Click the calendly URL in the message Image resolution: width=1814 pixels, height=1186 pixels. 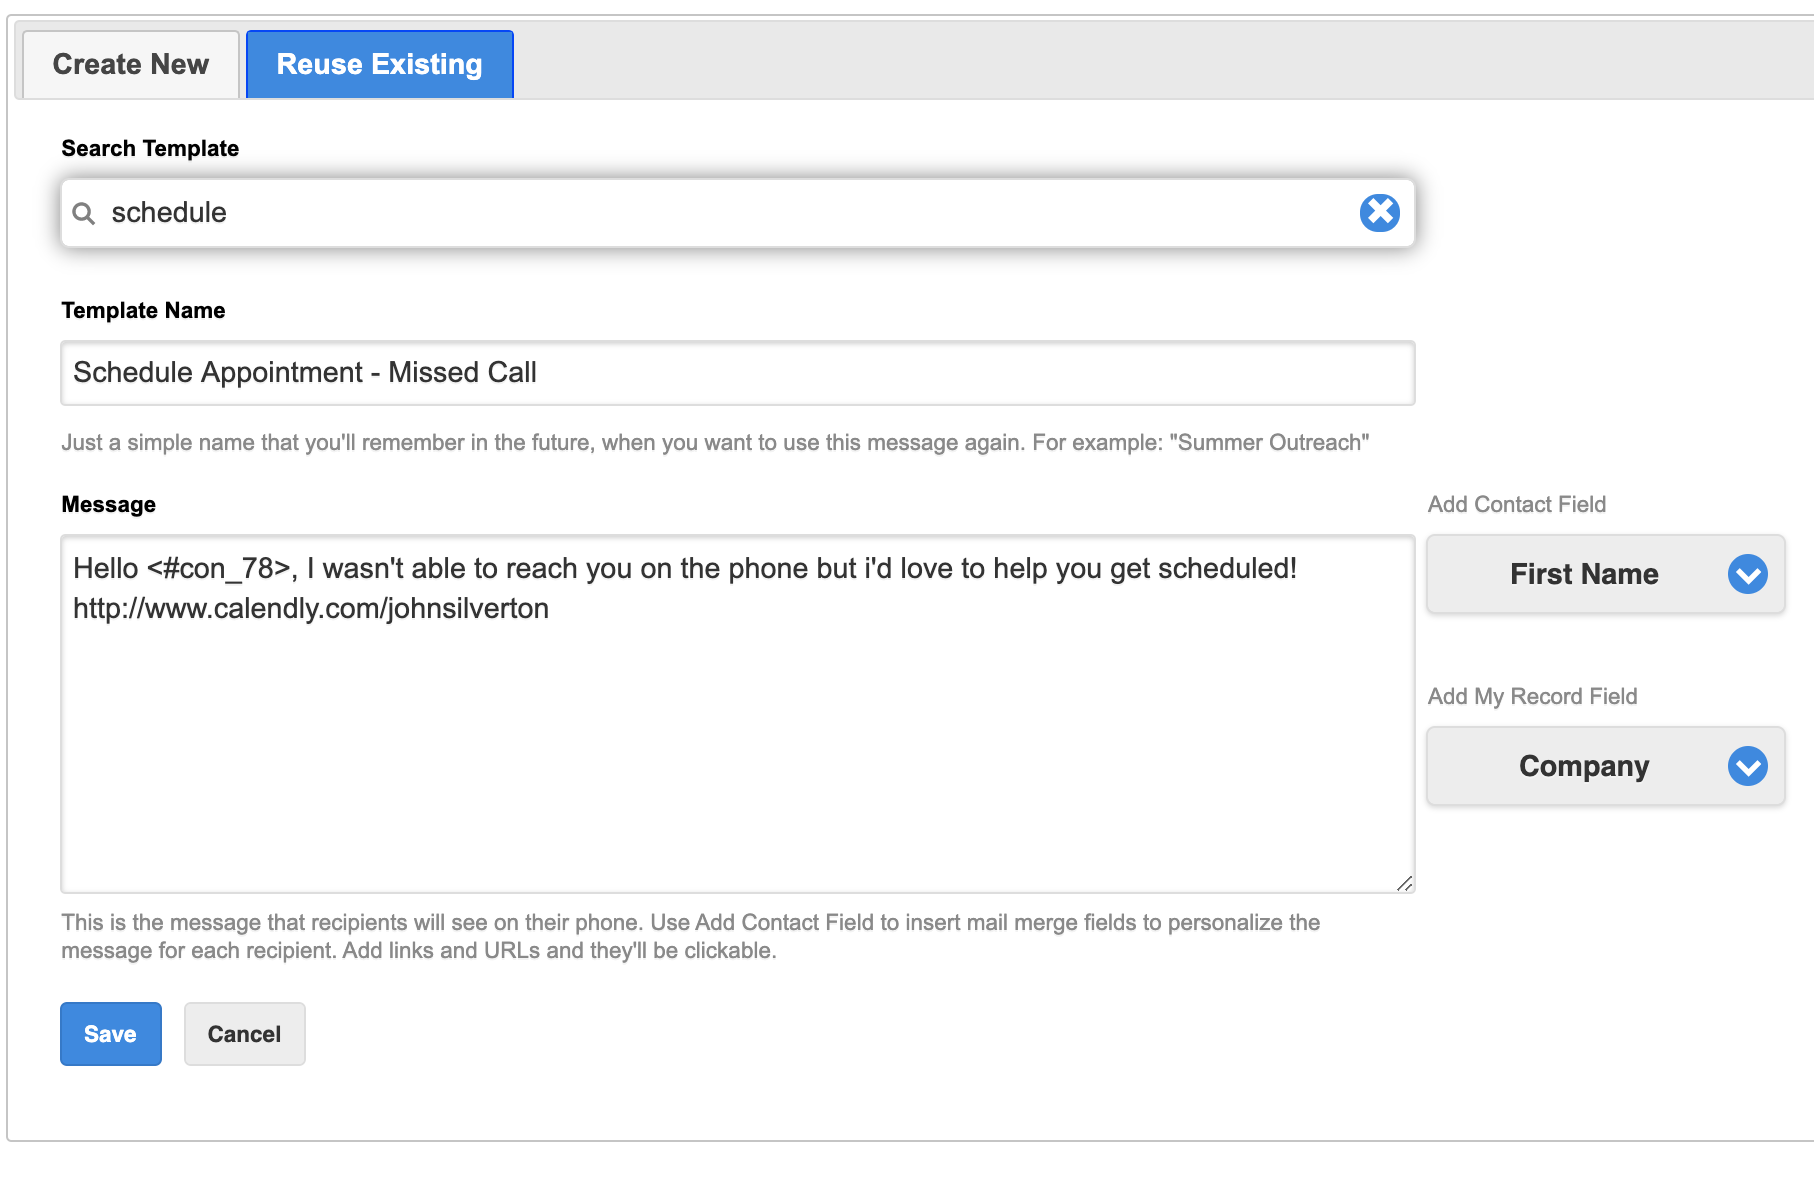click(x=311, y=608)
